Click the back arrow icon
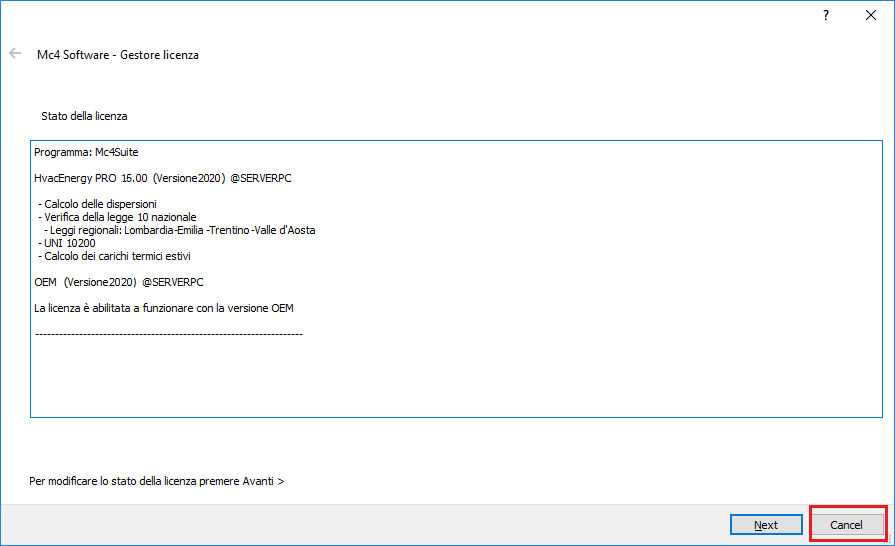Viewport: 895px width, 546px height. tap(15, 54)
